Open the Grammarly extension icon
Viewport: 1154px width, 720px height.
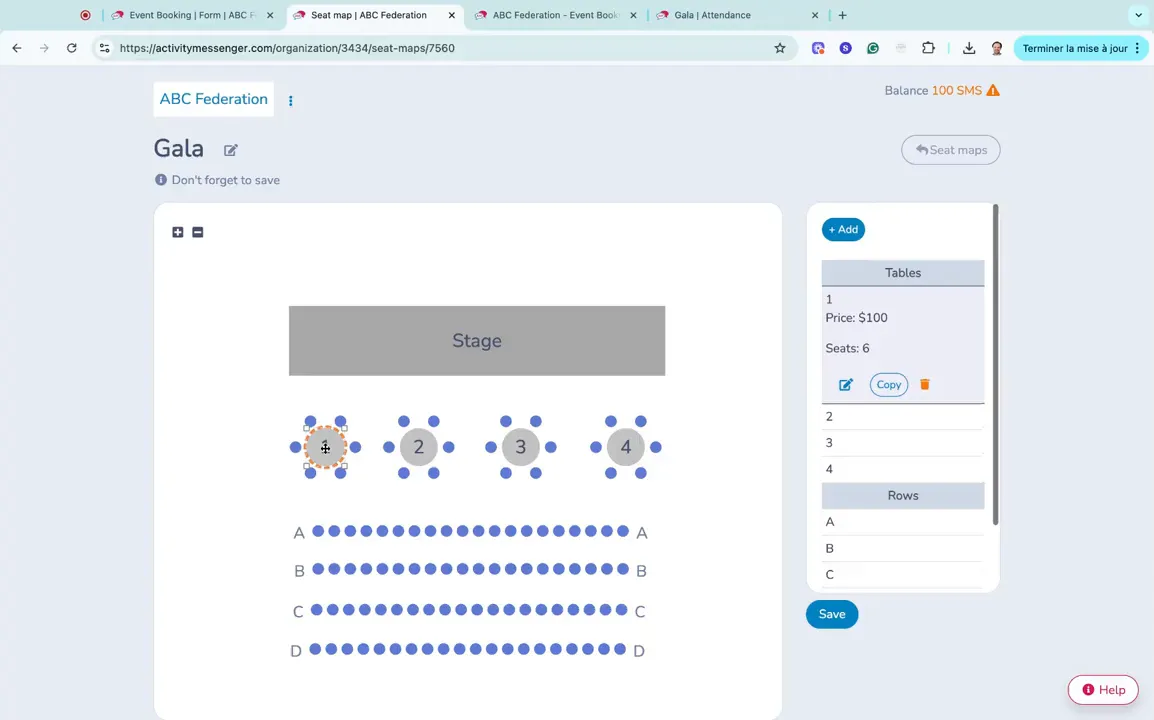873,48
